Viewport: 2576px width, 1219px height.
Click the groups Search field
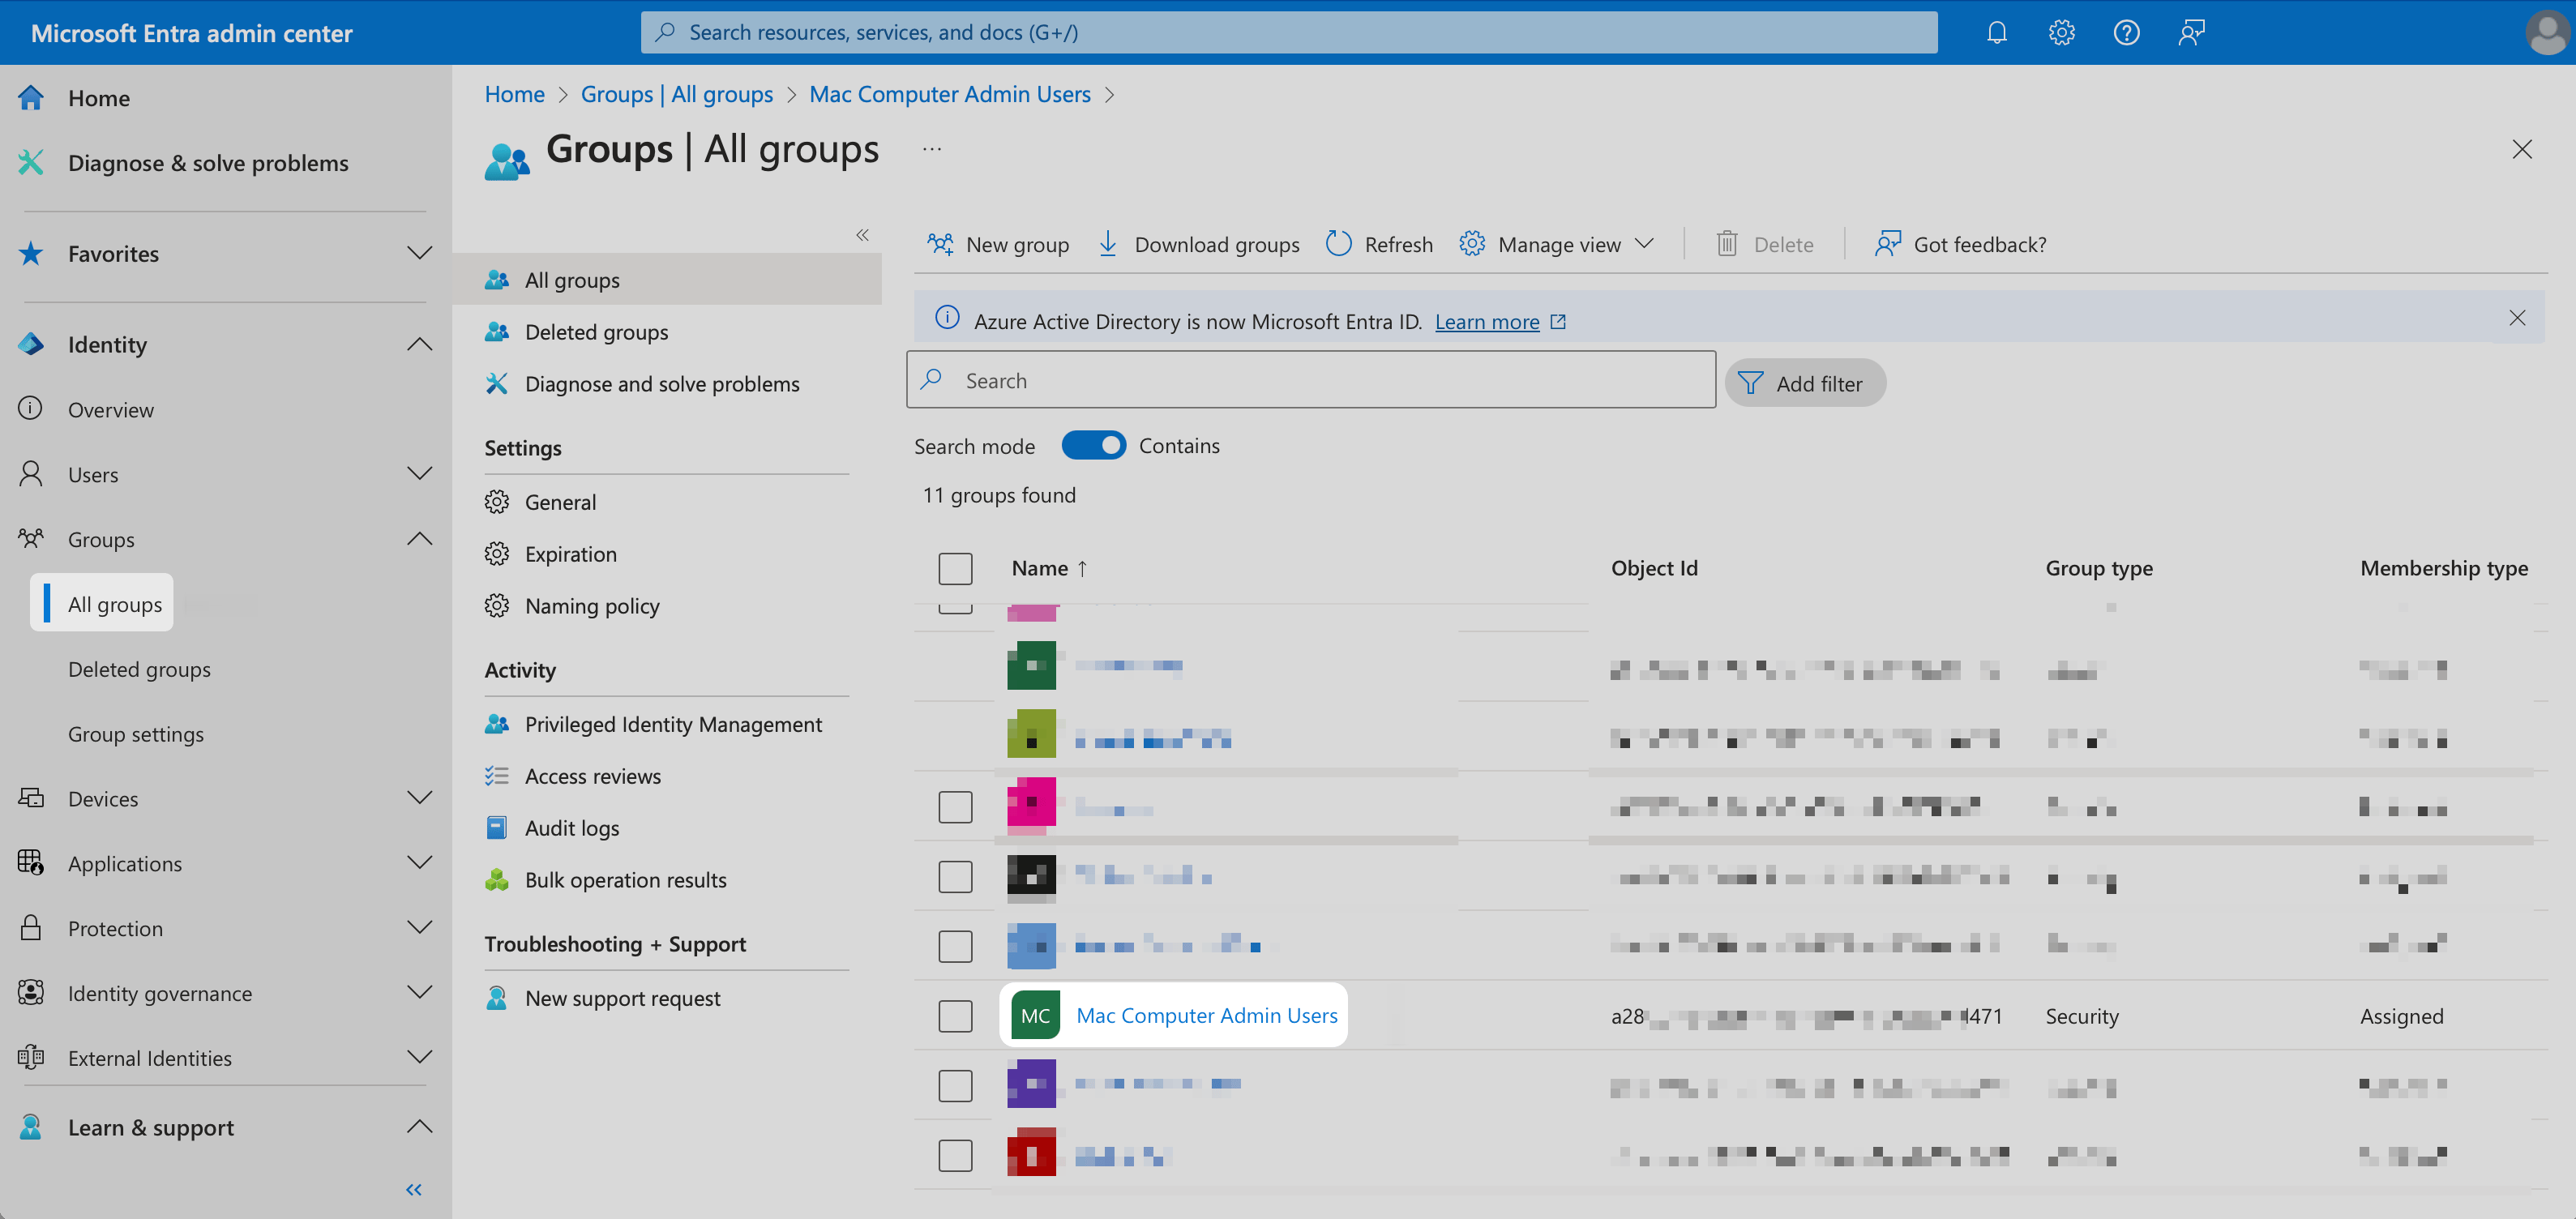click(1311, 379)
